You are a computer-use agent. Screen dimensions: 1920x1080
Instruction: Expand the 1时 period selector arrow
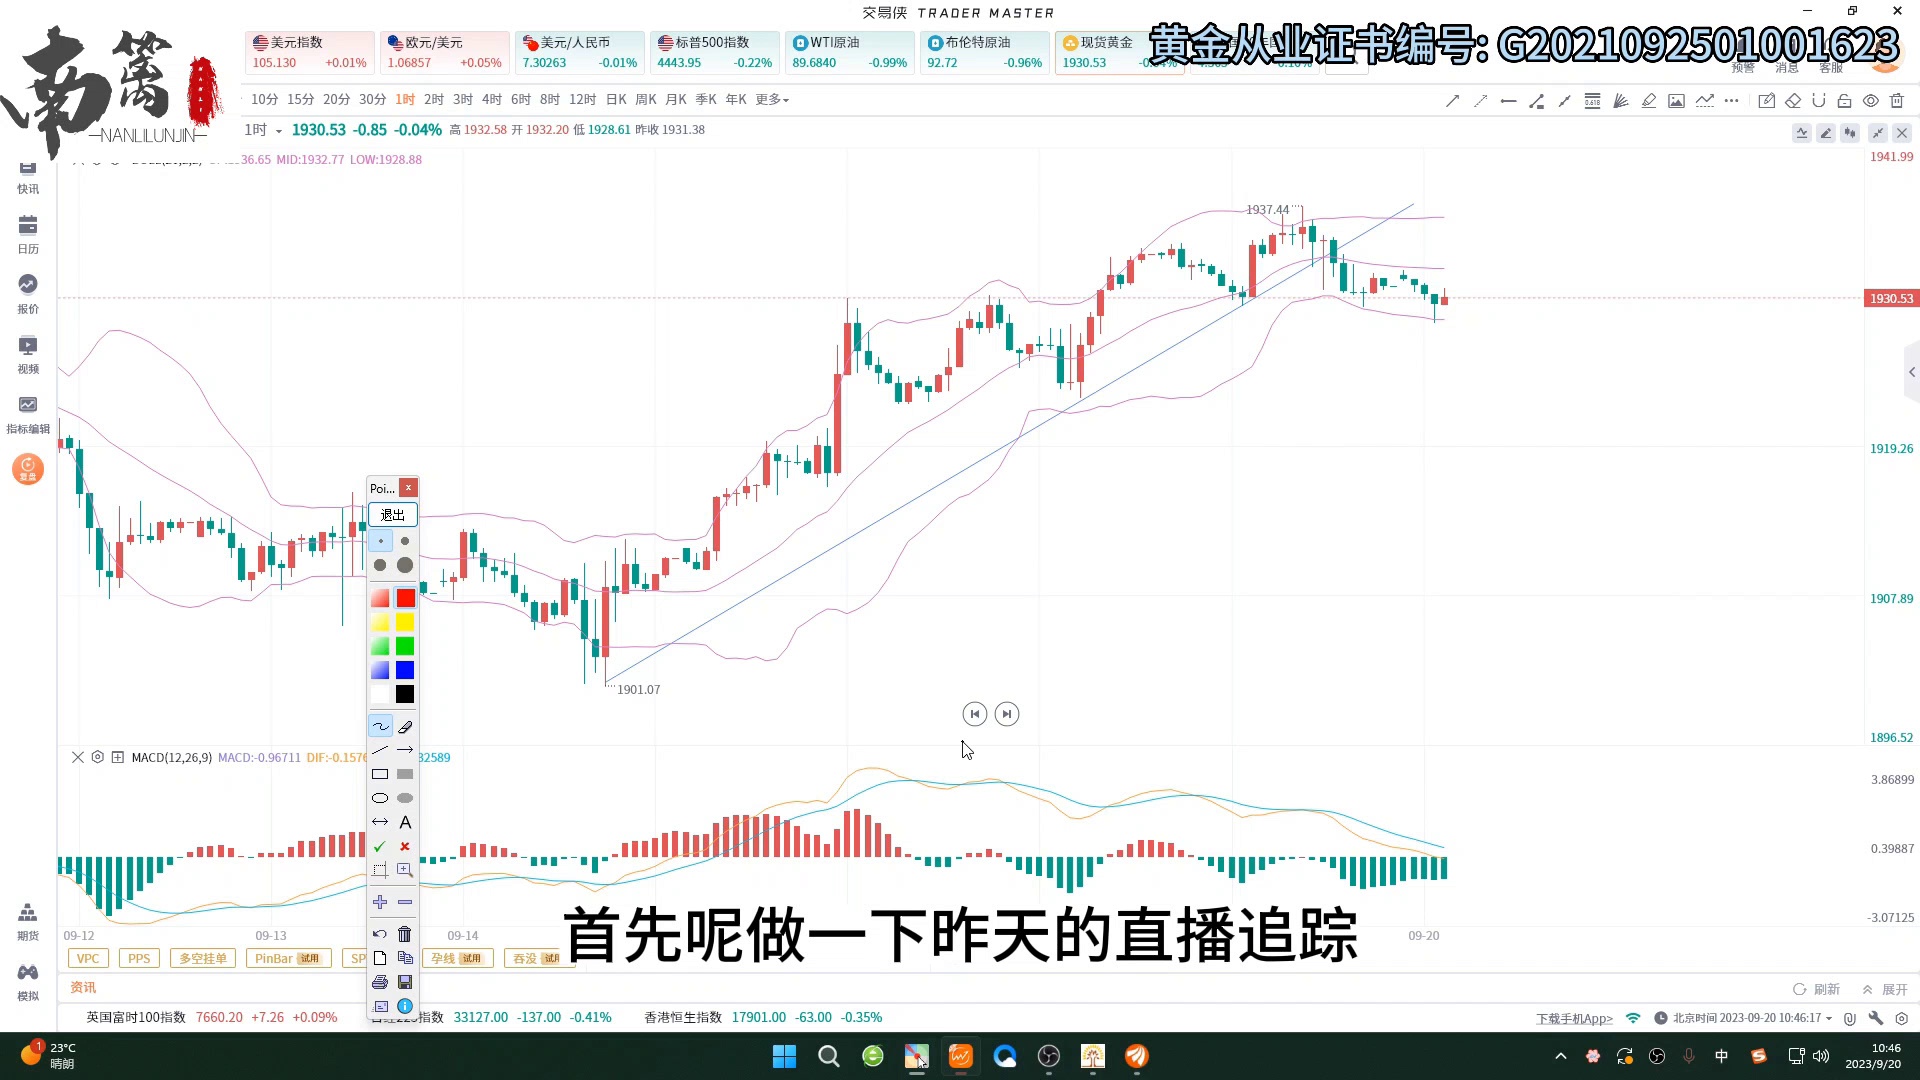click(x=279, y=131)
